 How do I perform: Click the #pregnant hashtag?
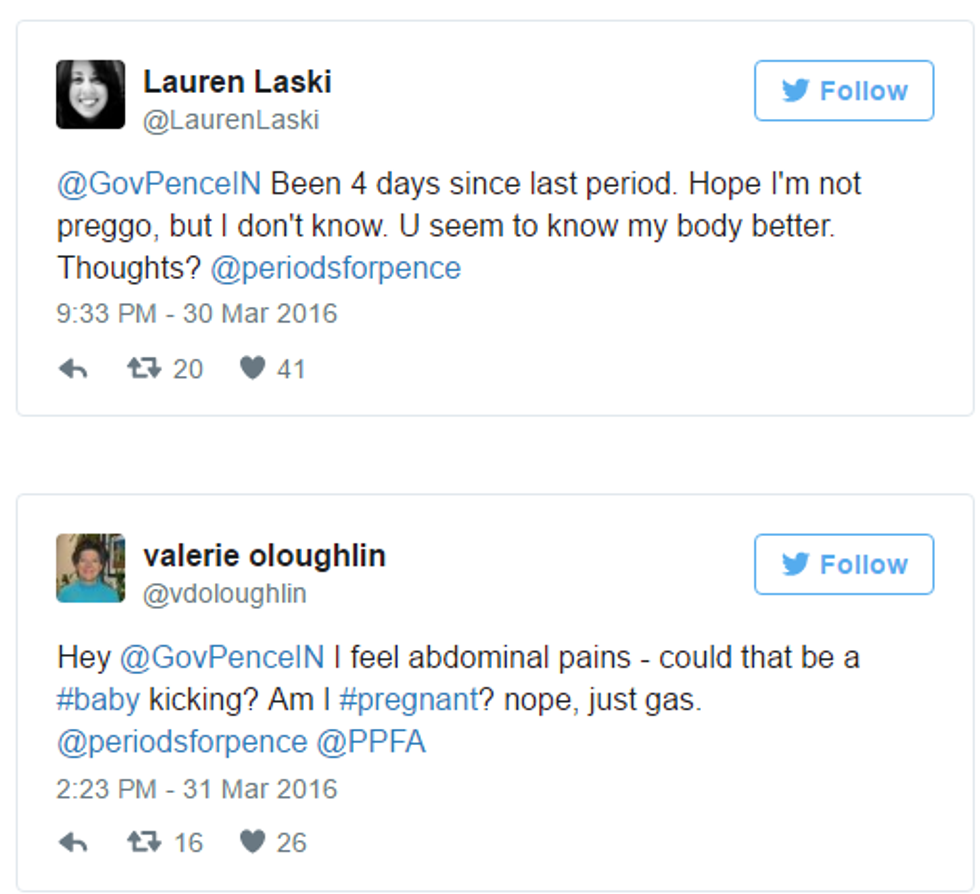click(408, 700)
